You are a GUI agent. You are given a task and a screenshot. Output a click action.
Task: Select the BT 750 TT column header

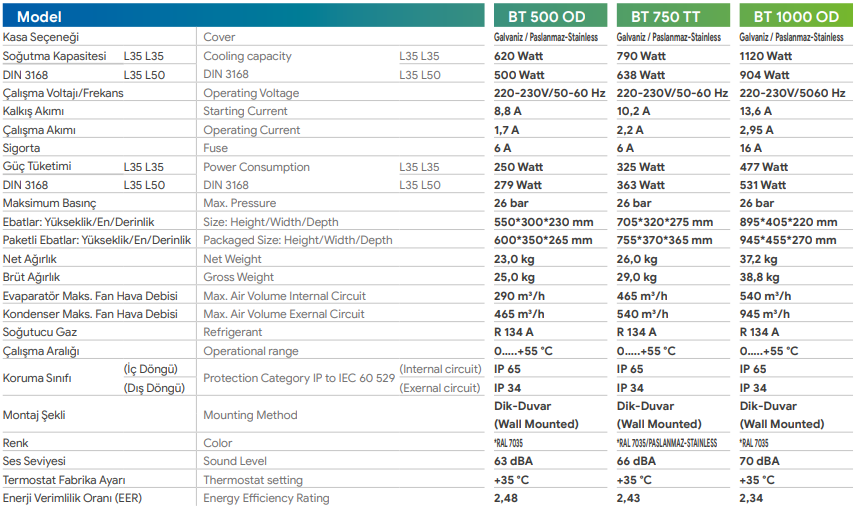pos(671,16)
